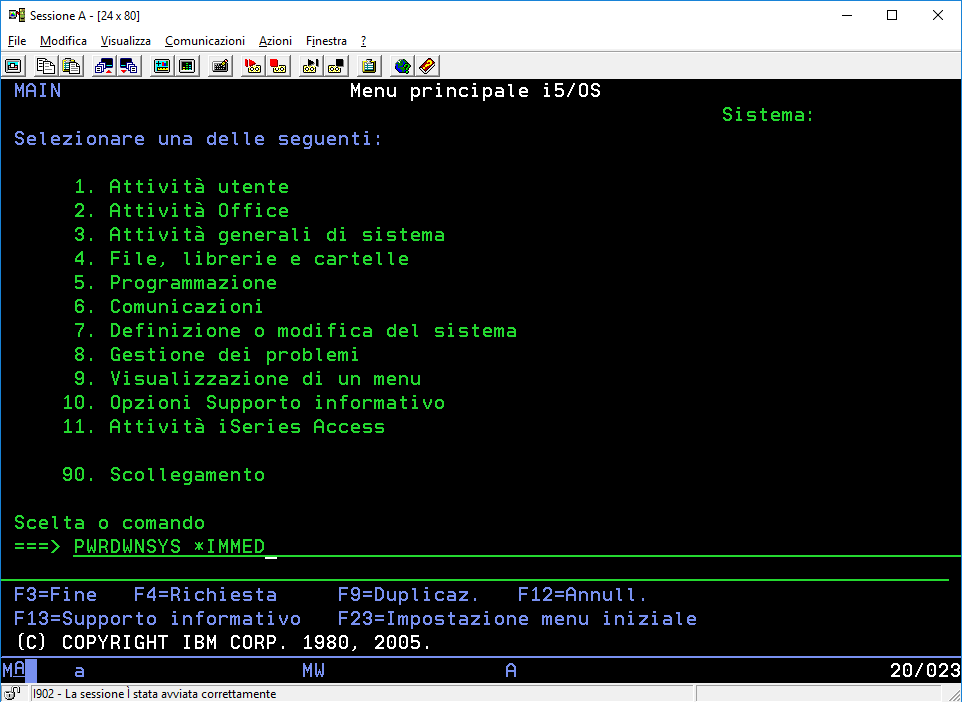Open the Modifica menu
Viewport: 963px width, 702px height.
pos(63,41)
